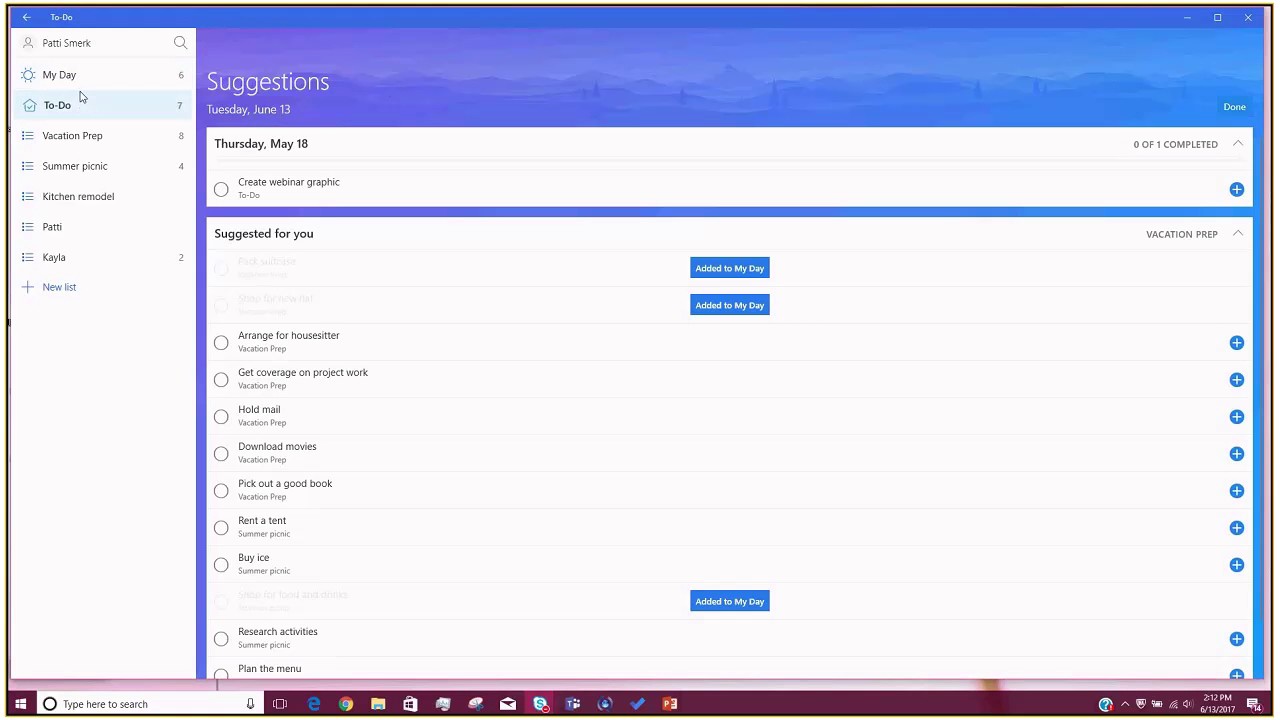This screenshot has height=720, width=1280.
Task: Check off the Hold mail task
Action: pyautogui.click(x=221, y=417)
